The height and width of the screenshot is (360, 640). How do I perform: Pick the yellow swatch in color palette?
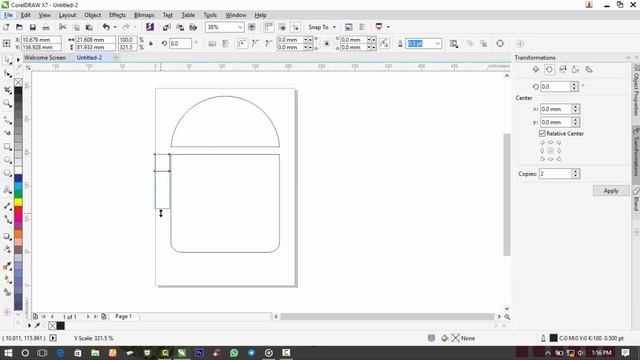tap(18, 202)
